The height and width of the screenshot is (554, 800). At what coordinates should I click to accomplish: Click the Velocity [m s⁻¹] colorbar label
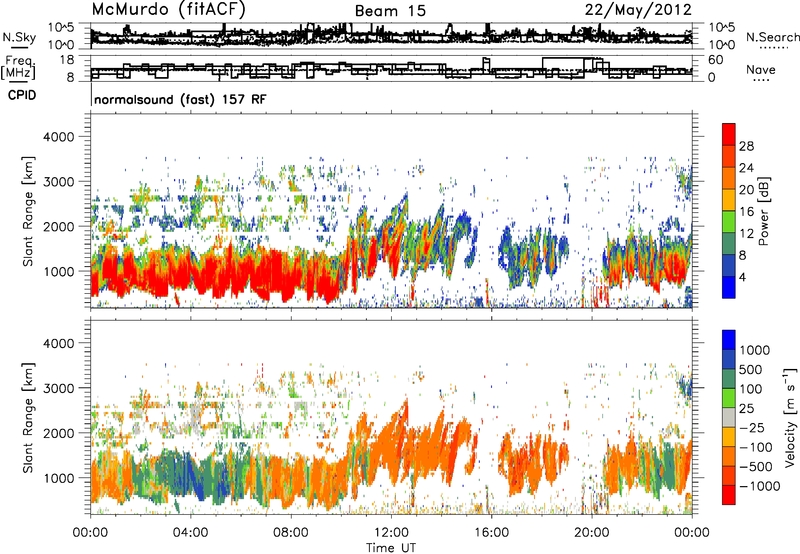[x=789, y=417]
